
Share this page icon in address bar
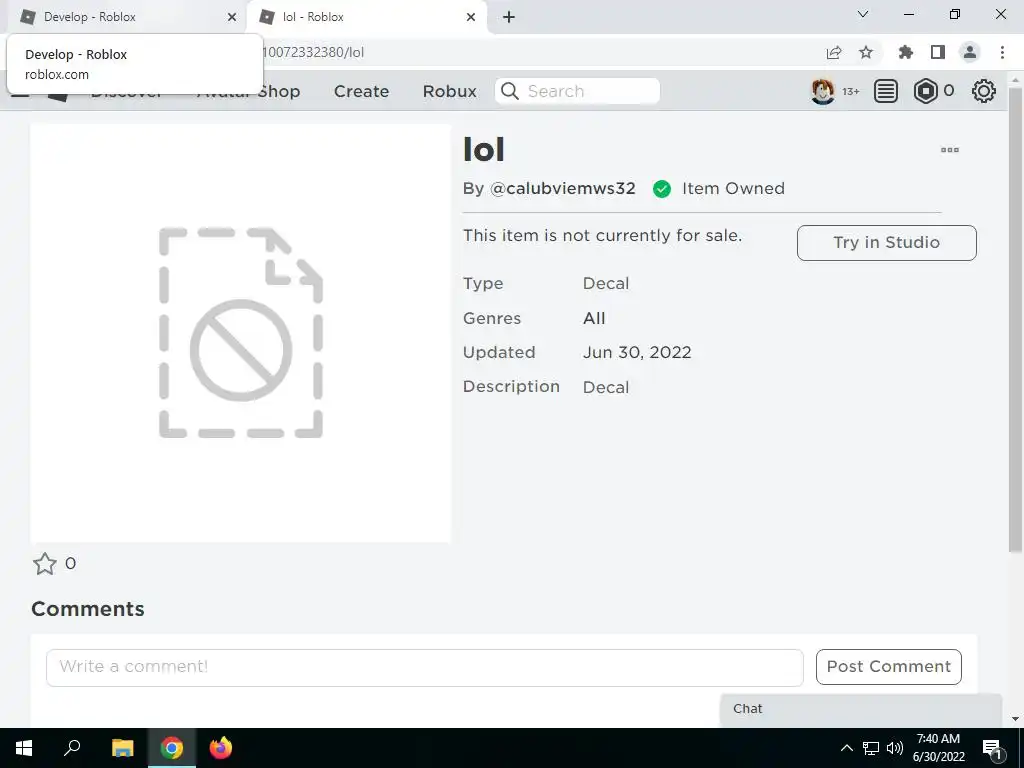click(x=834, y=52)
